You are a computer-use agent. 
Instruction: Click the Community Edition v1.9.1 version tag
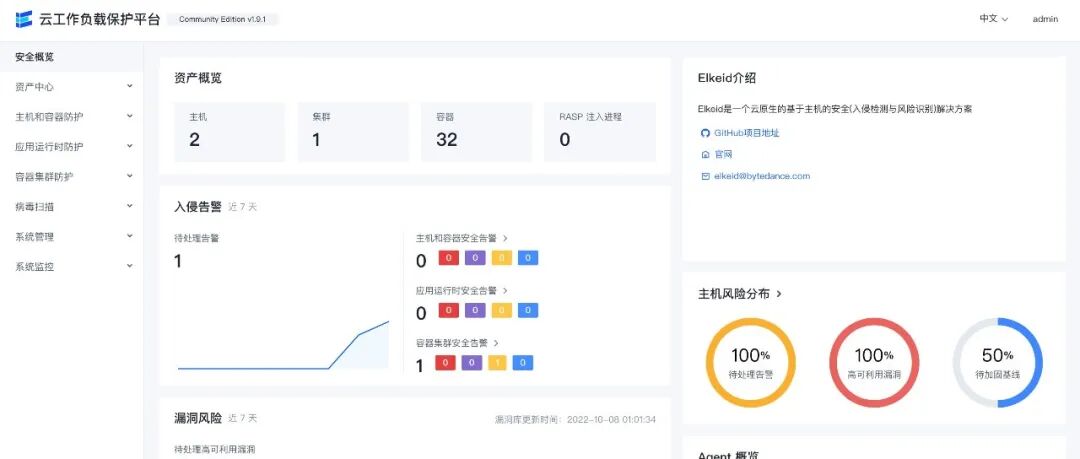coord(222,19)
